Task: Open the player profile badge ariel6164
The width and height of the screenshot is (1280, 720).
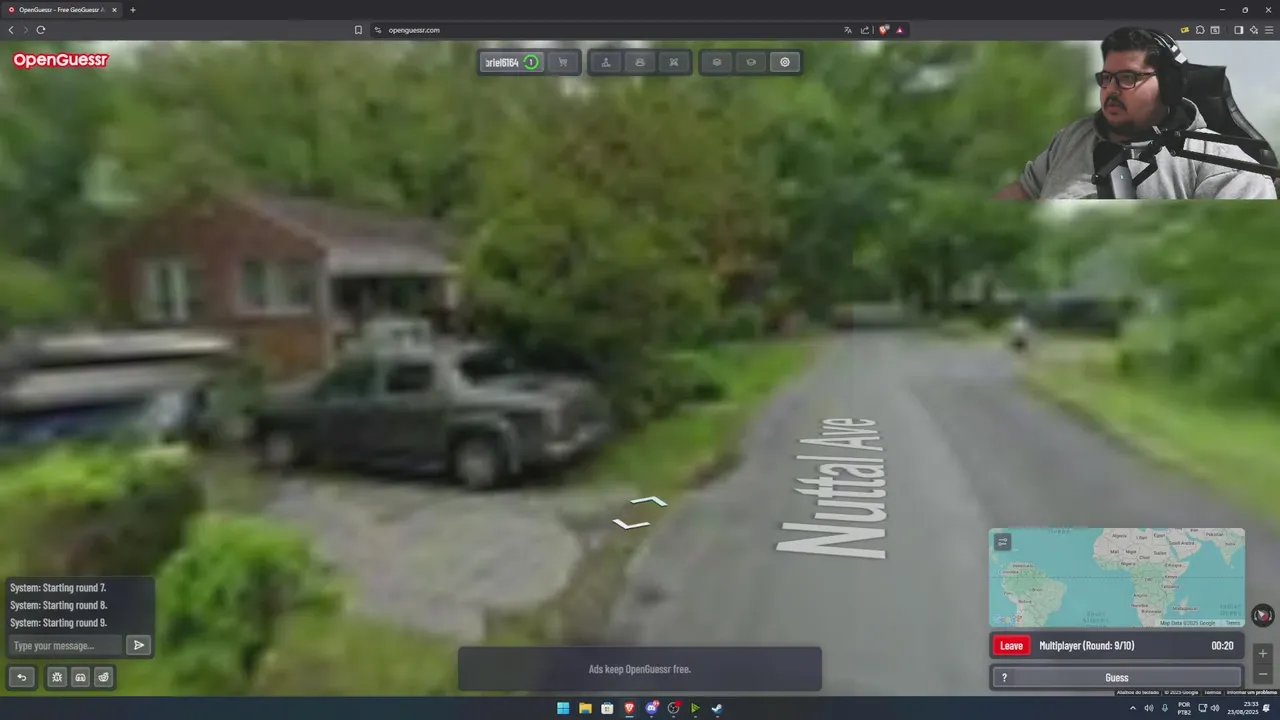Action: tap(513, 62)
